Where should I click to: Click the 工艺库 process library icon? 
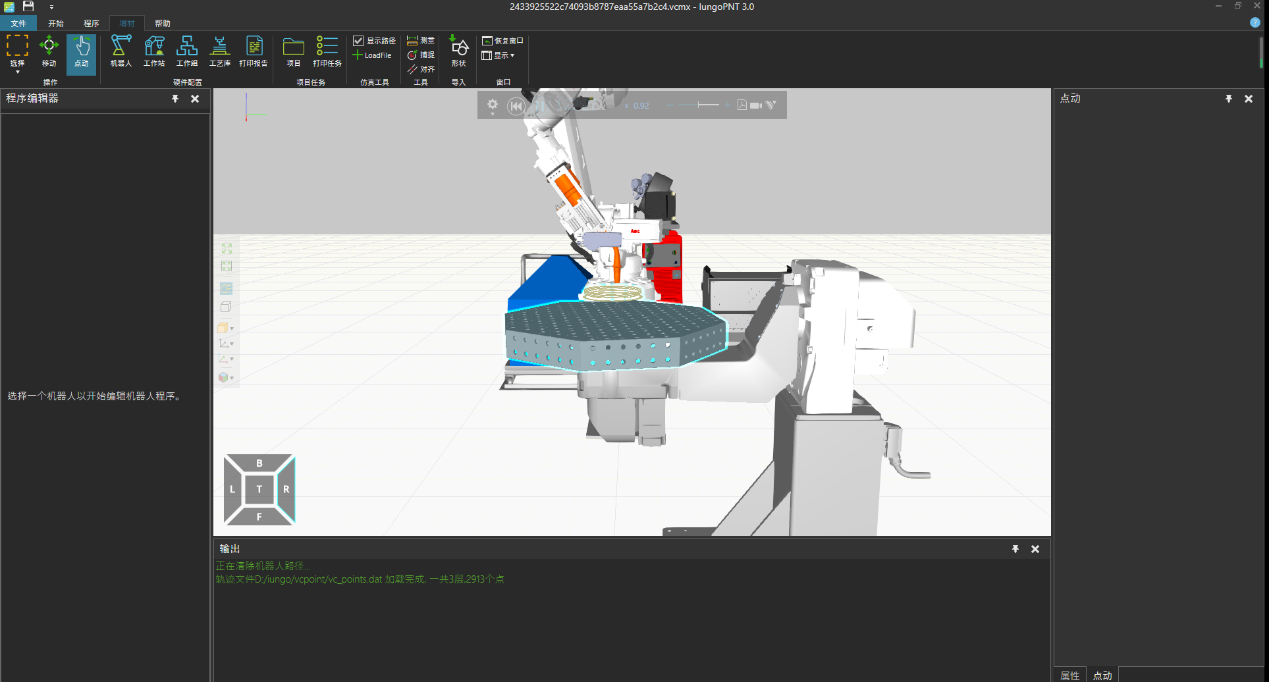click(220, 51)
